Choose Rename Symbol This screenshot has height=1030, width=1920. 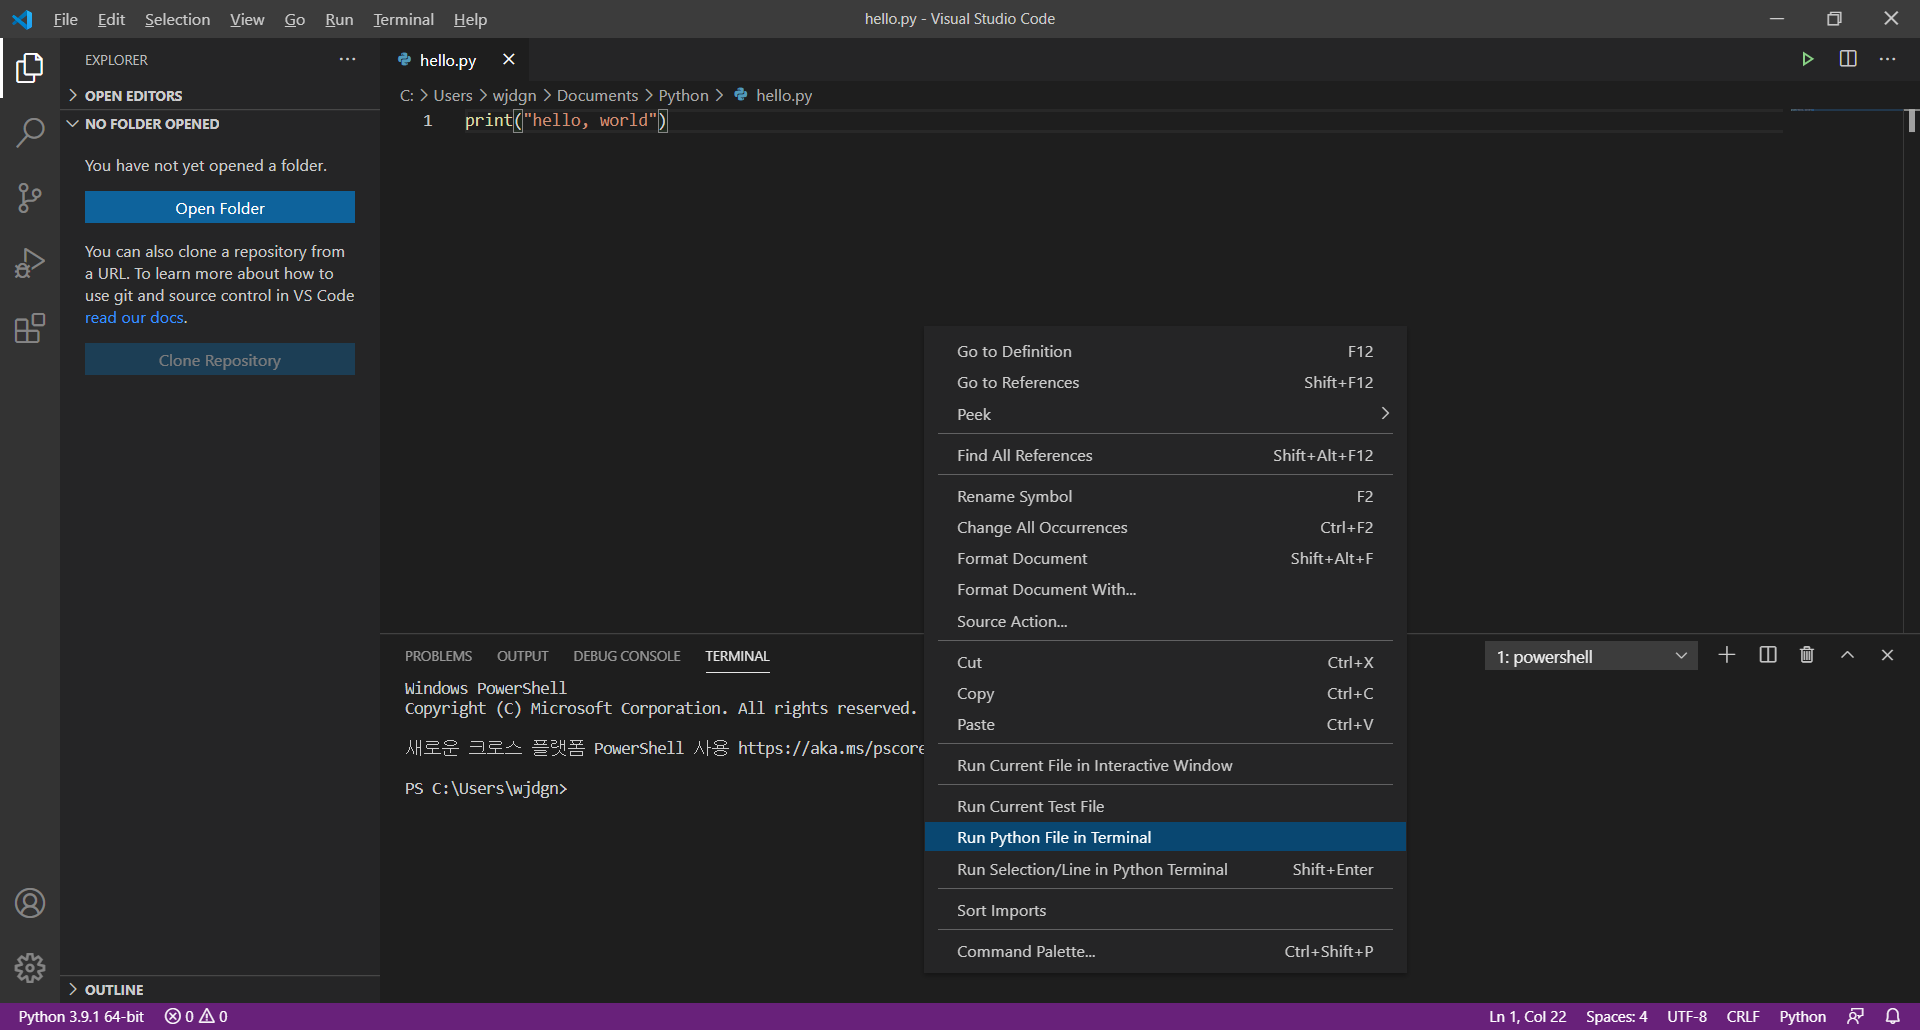pyautogui.click(x=1165, y=496)
